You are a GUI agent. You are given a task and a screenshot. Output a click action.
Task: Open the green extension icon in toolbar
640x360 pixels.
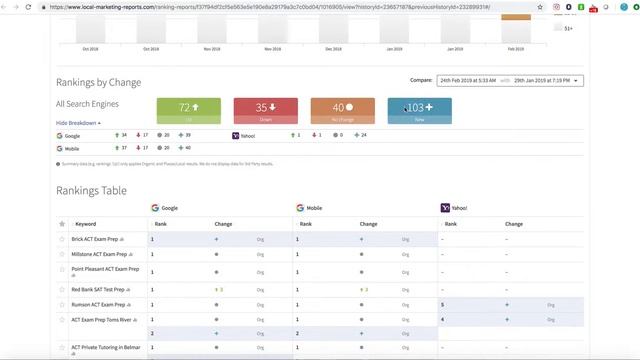tap(581, 7)
